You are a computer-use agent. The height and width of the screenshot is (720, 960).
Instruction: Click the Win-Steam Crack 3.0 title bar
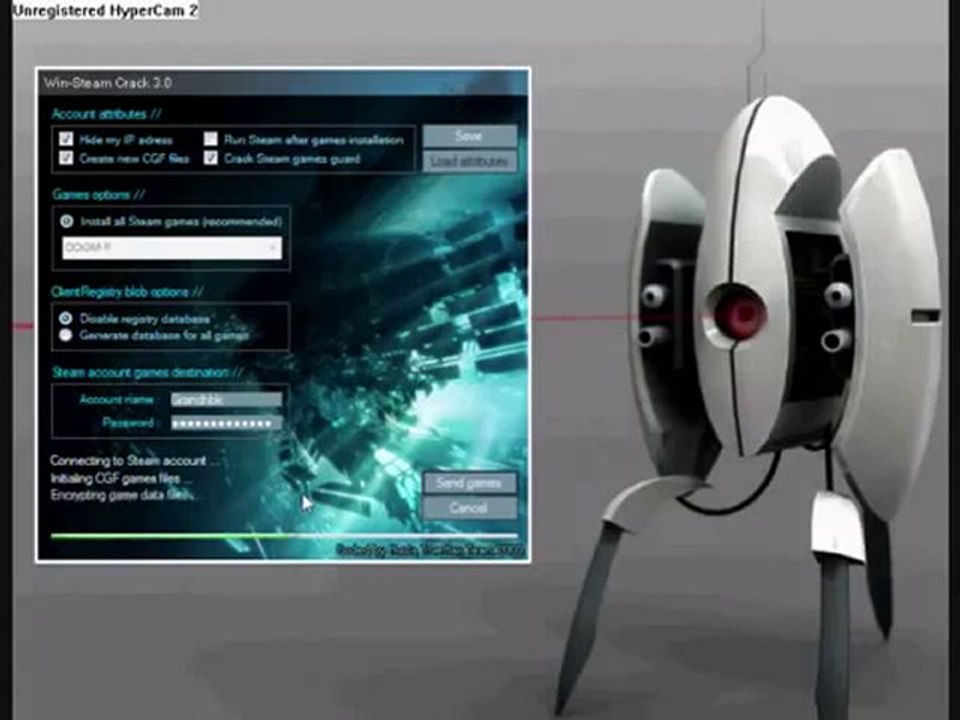[283, 83]
